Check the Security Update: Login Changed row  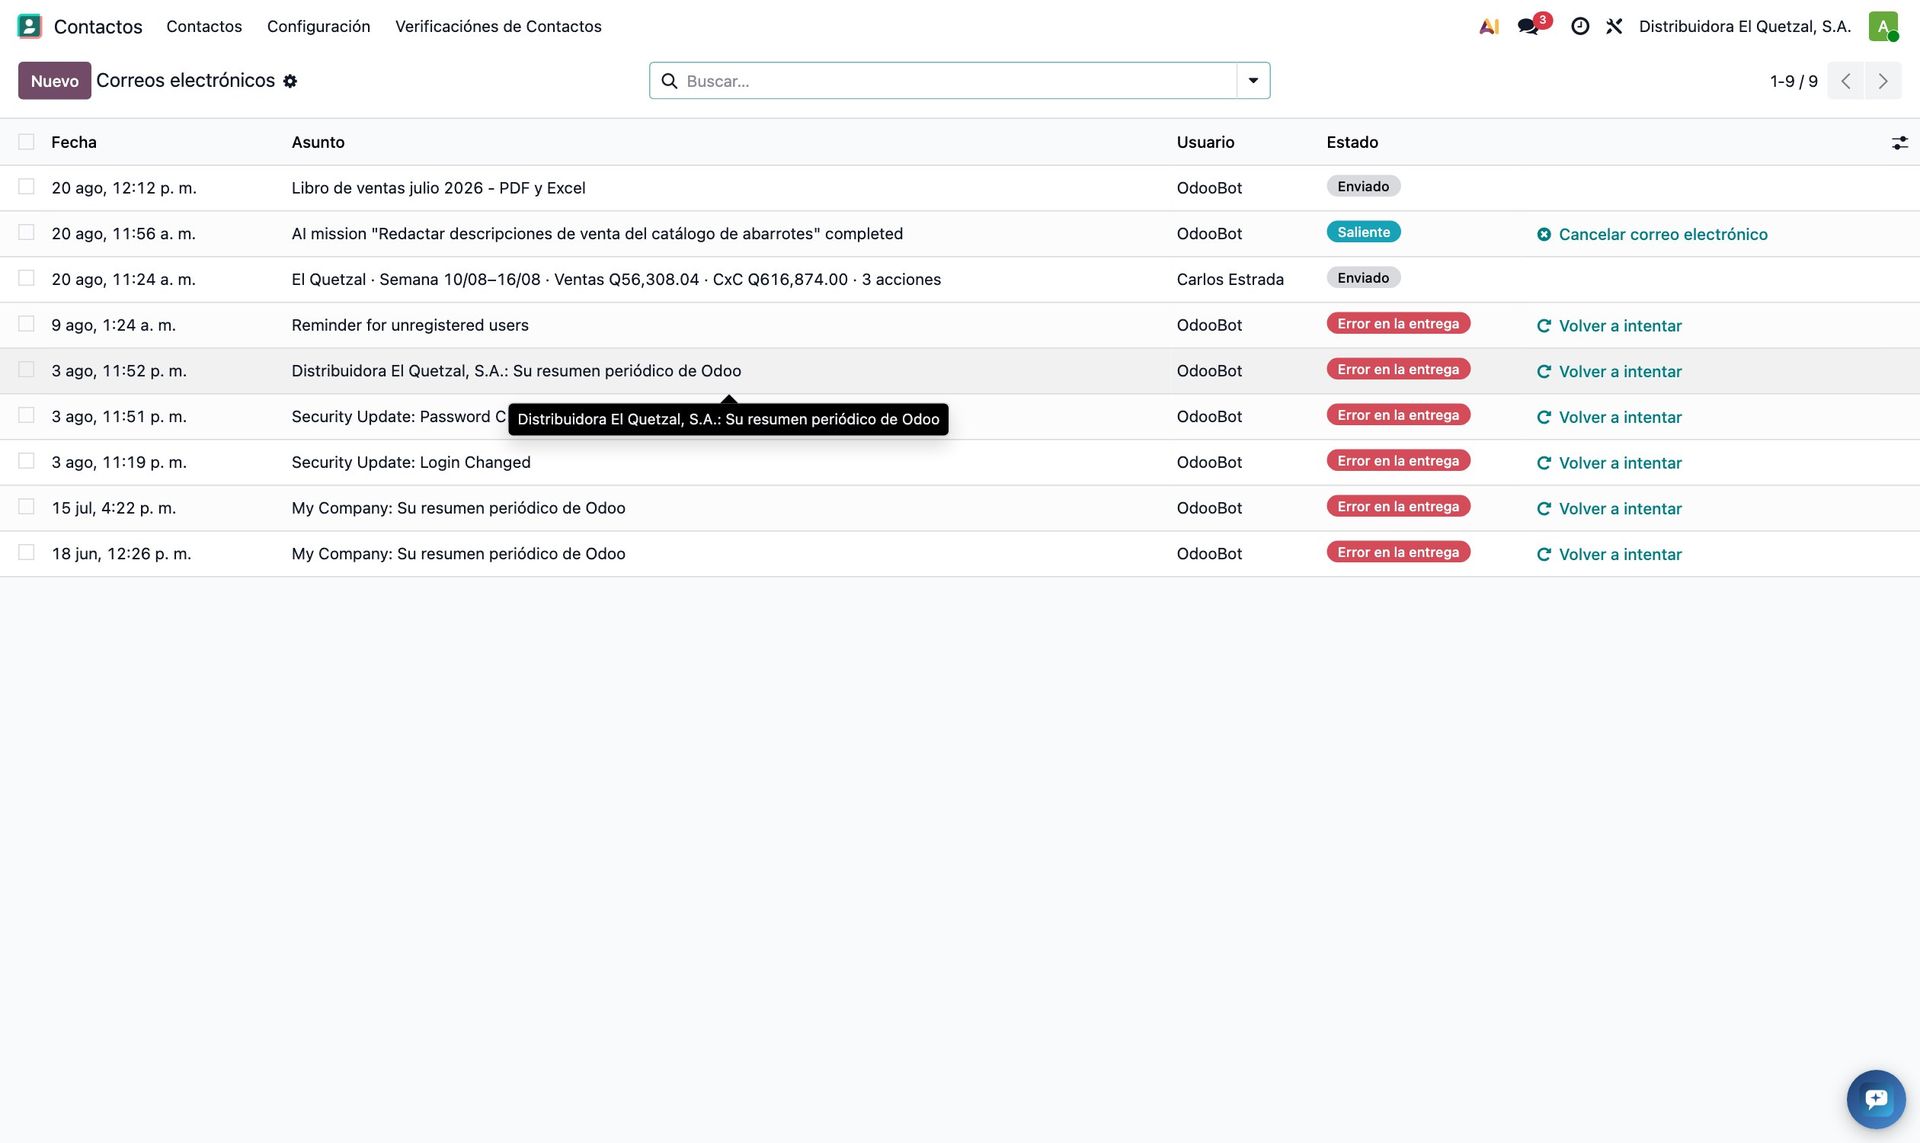(26, 462)
